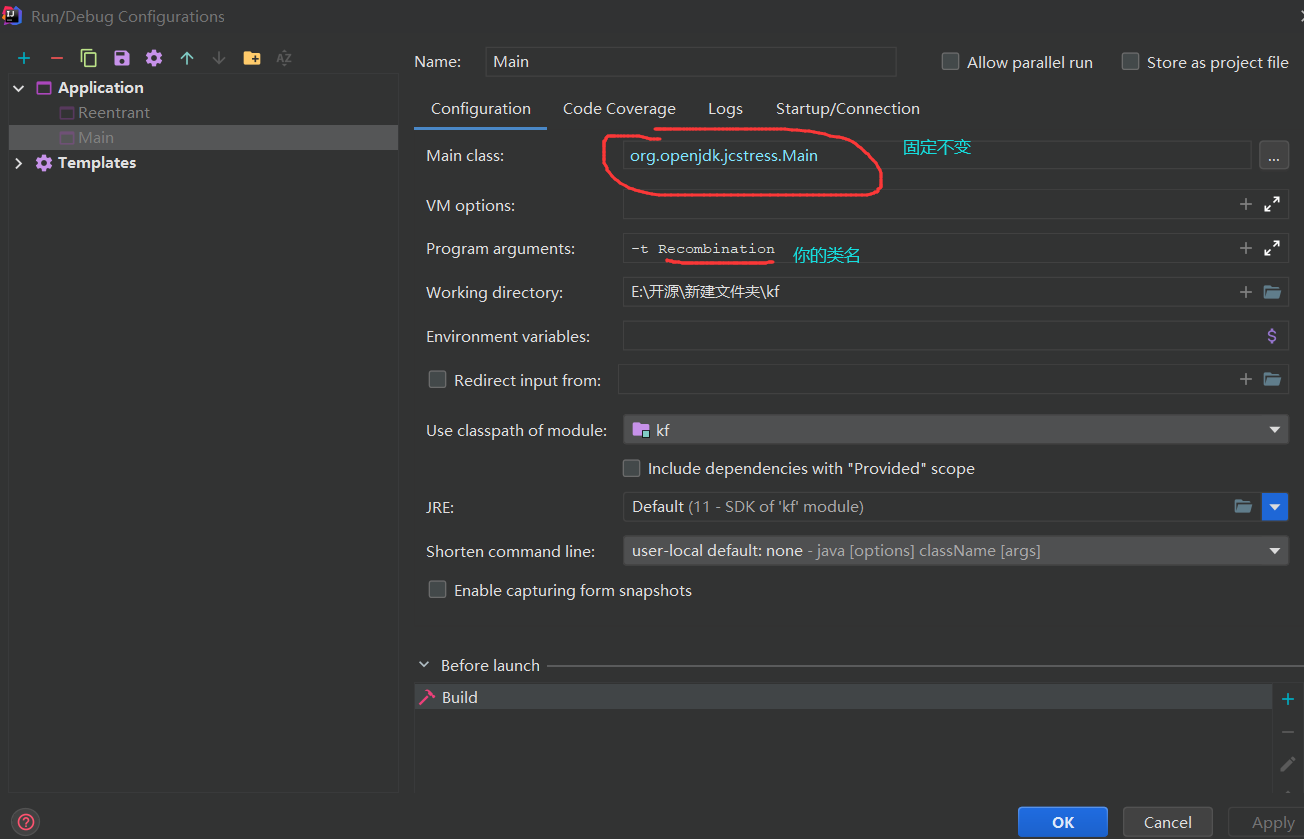Select the Build task row
This screenshot has width=1304, height=839.
click(x=842, y=697)
